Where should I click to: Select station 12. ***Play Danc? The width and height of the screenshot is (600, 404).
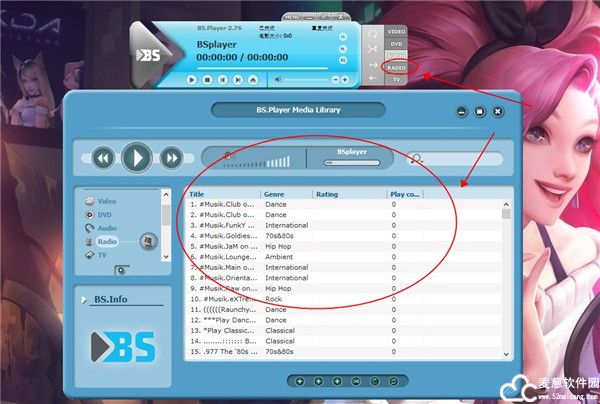pyautogui.click(x=344, y=320)
